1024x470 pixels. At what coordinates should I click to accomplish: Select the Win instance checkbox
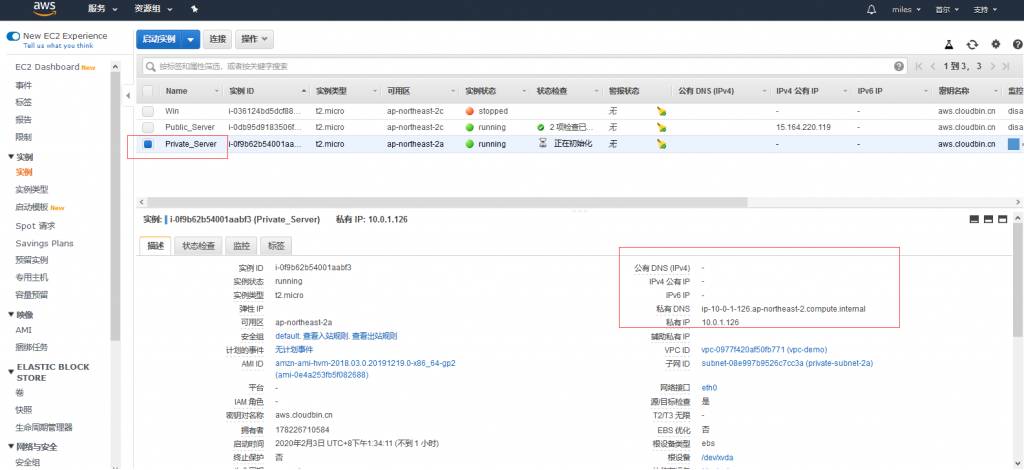click(x=148, y=111)
